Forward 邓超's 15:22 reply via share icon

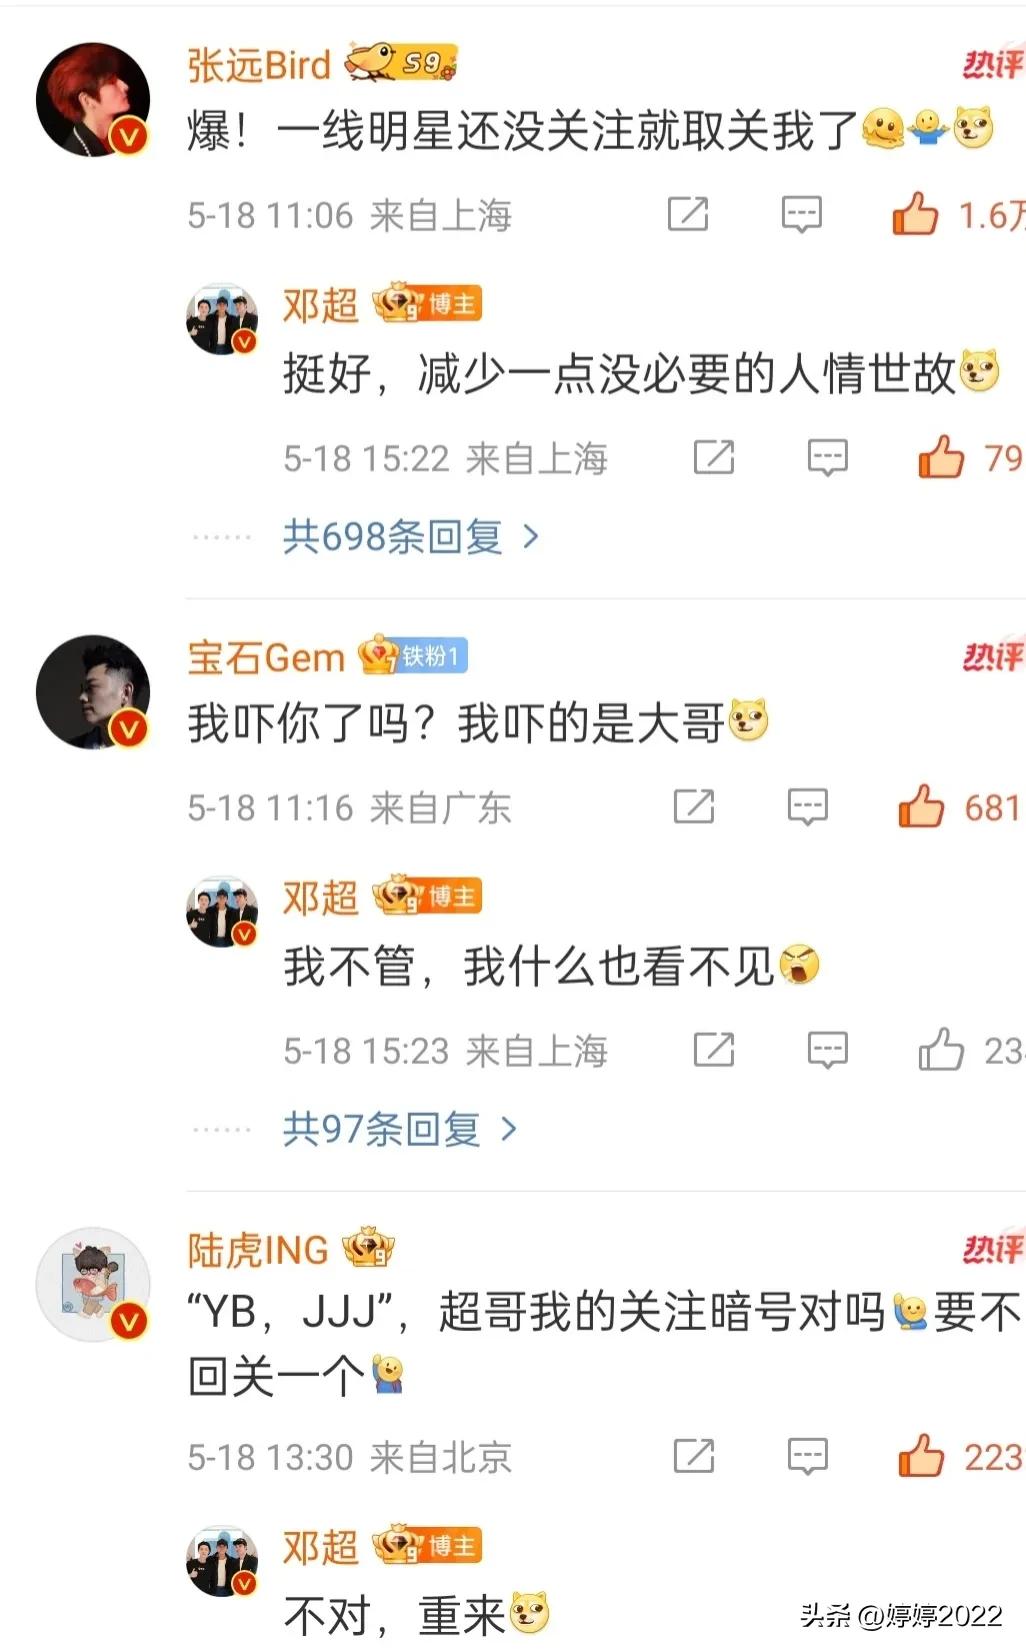714,458
